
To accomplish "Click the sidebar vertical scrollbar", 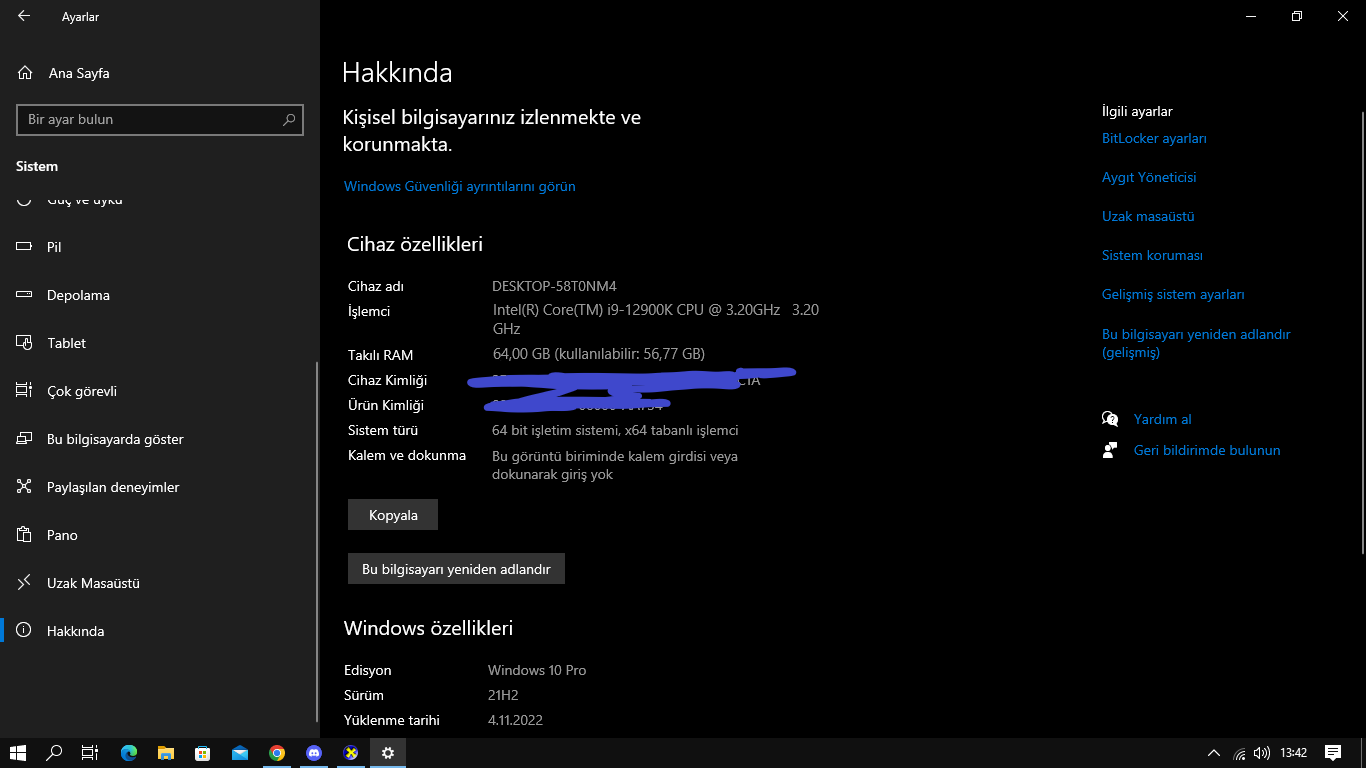I will 317,540.
